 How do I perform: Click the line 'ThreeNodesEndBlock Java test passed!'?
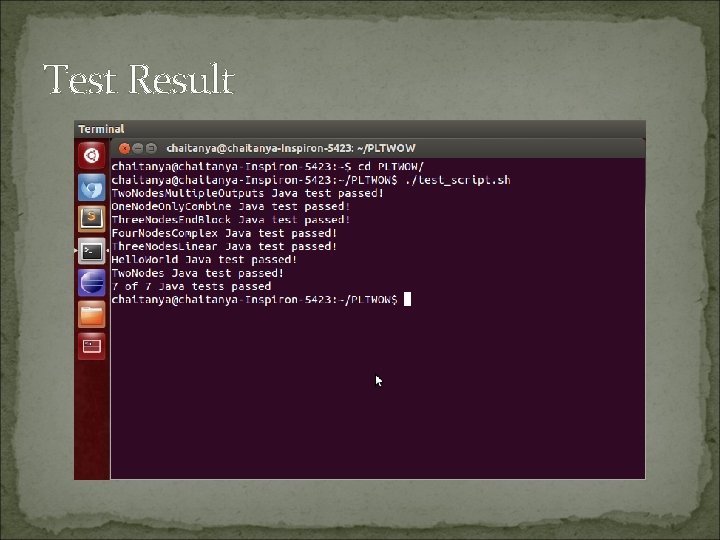[231, 220]
